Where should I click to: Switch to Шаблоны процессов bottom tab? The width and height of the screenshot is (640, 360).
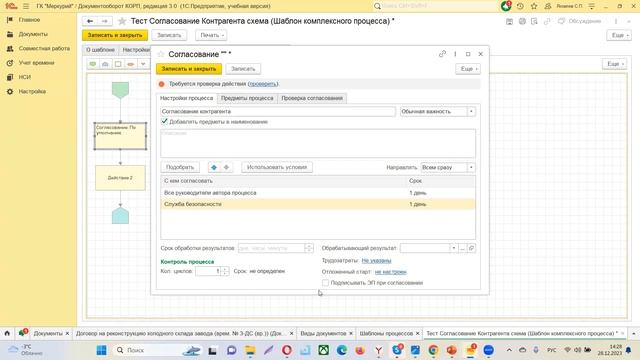386,333
